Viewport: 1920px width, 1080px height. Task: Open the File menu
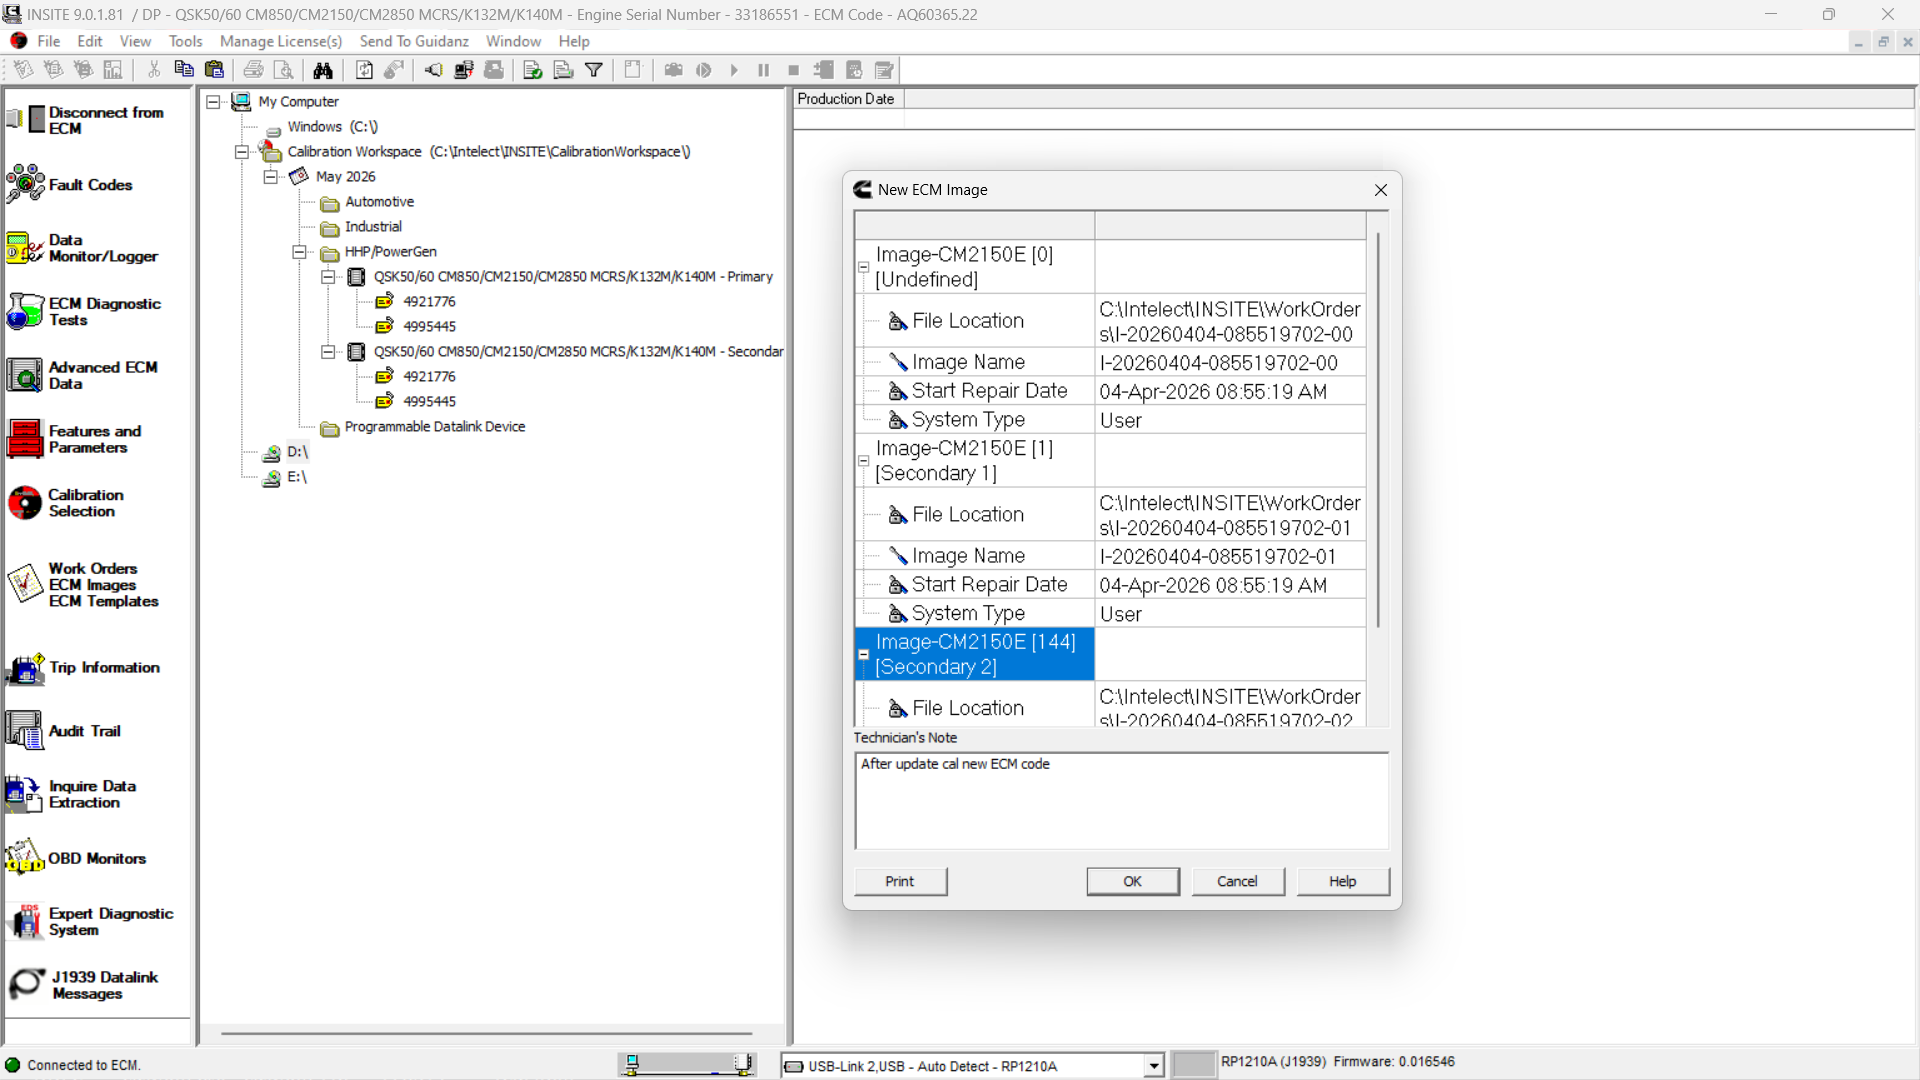point(48,41)
